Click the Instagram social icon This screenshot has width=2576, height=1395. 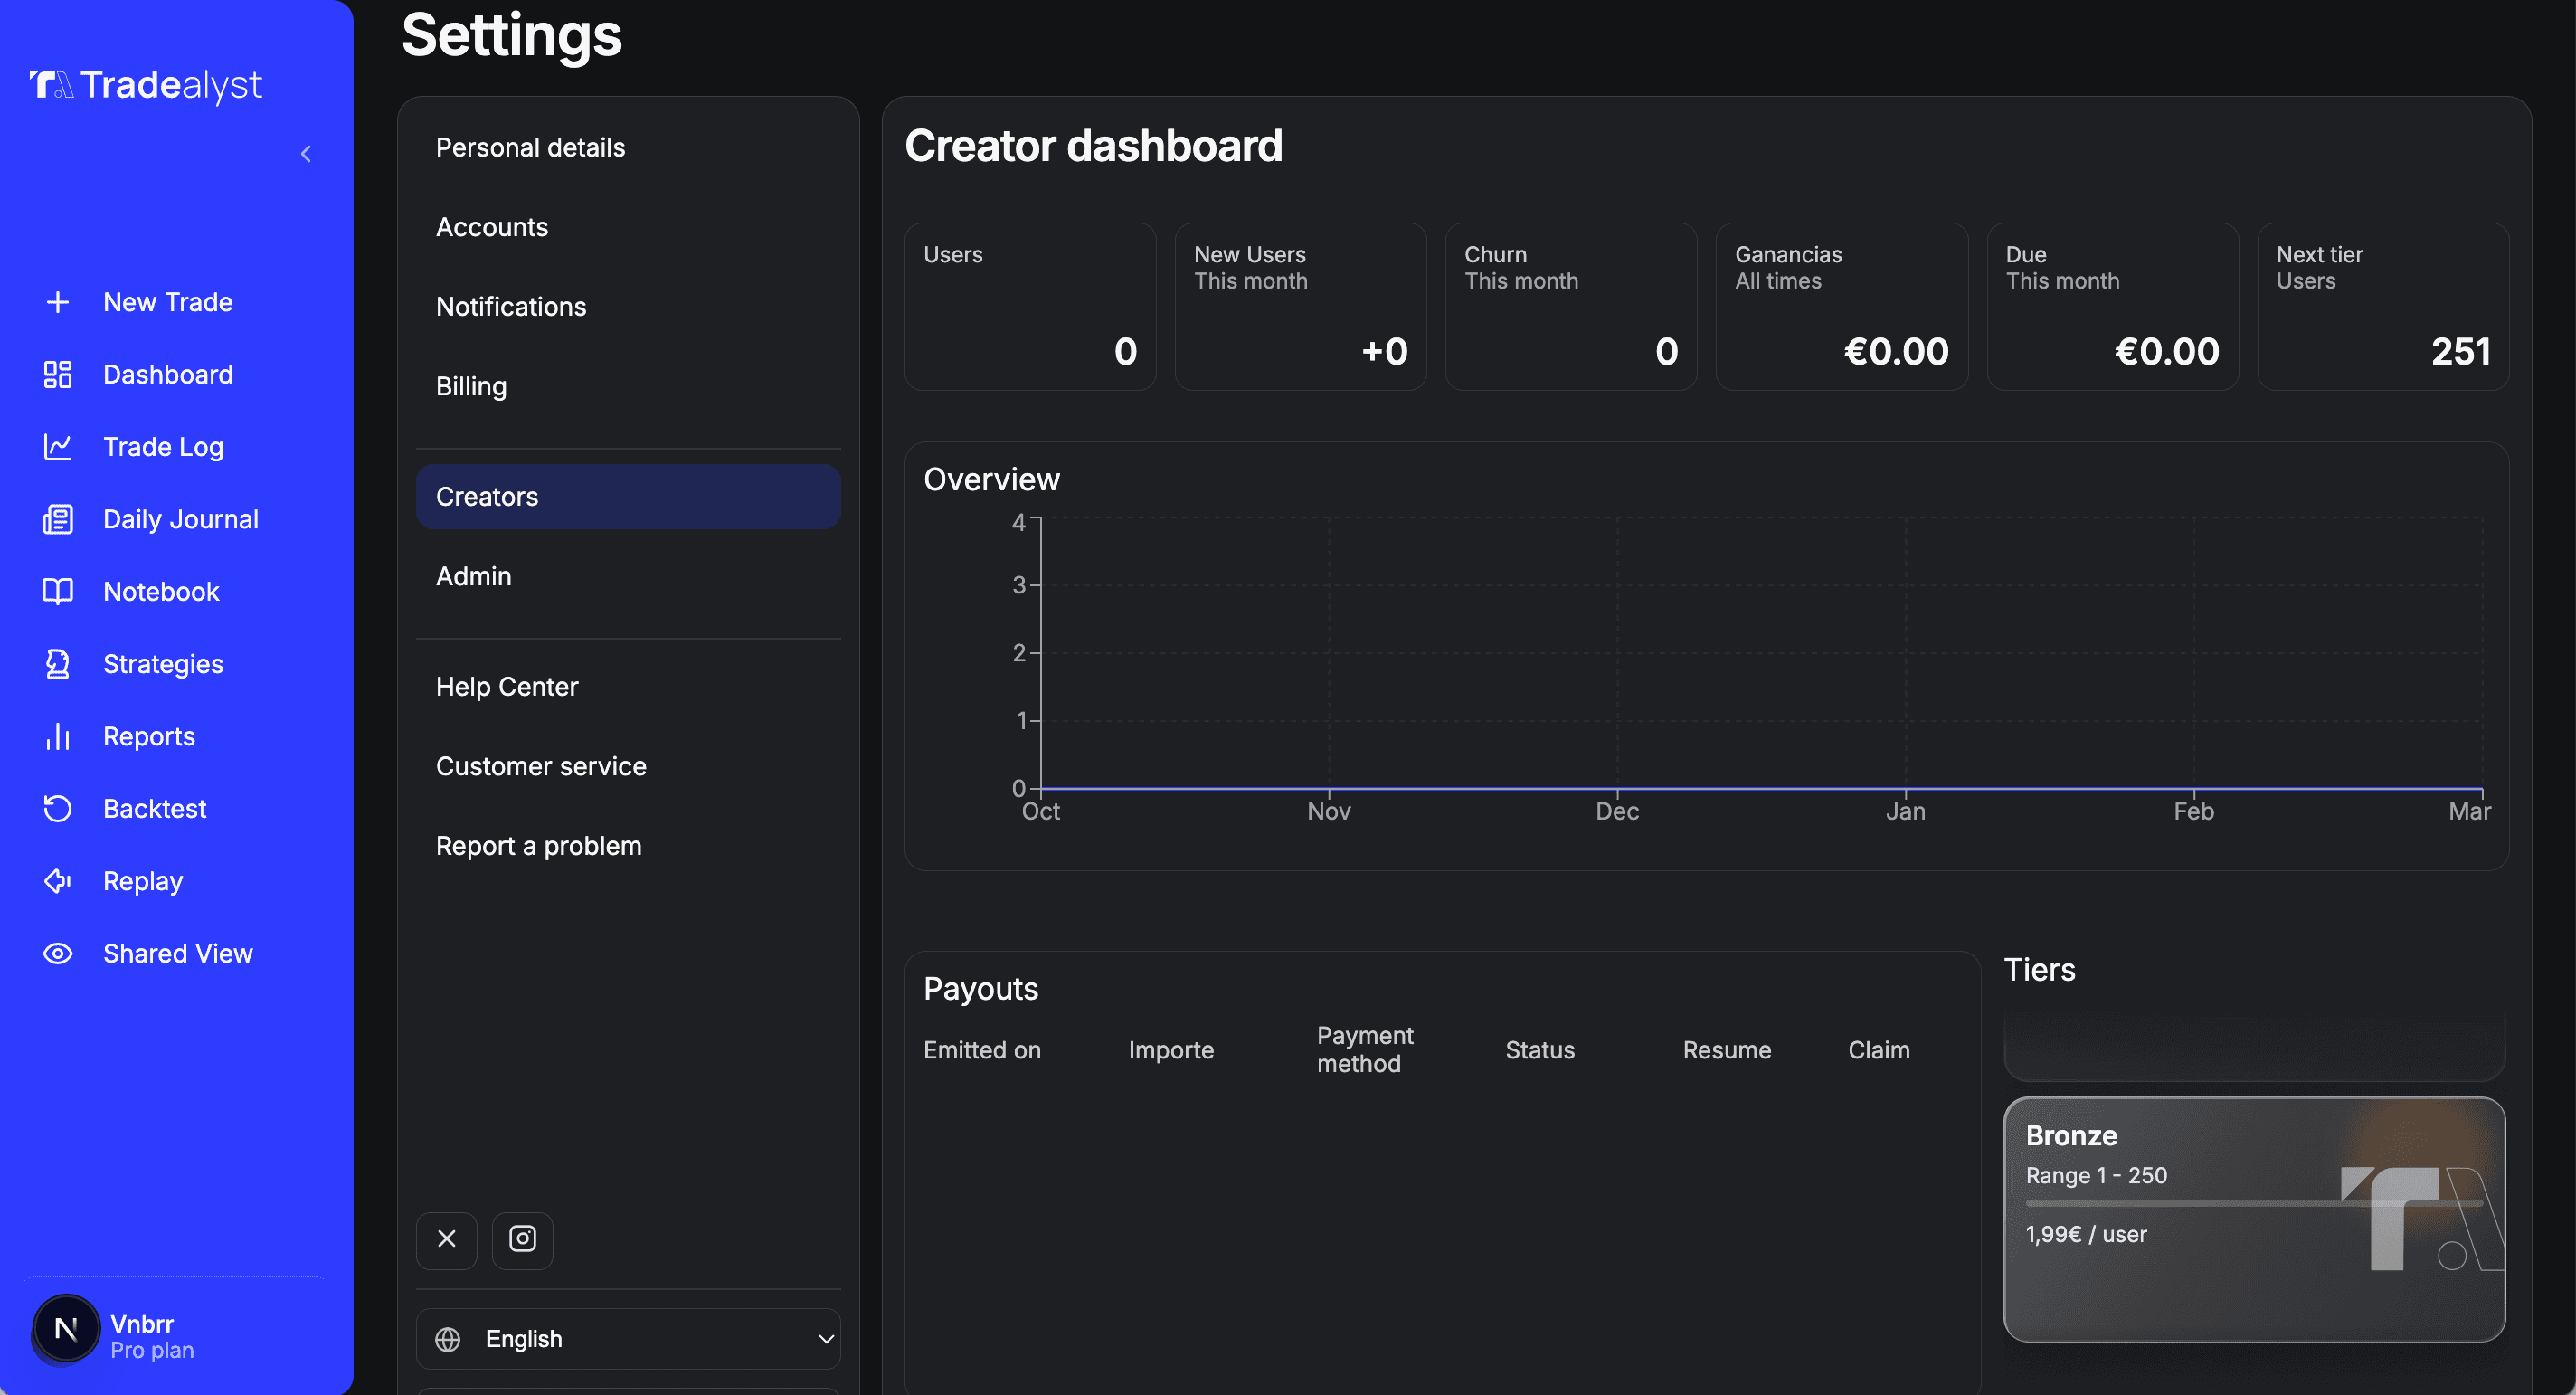click(x=522, y=1239)
